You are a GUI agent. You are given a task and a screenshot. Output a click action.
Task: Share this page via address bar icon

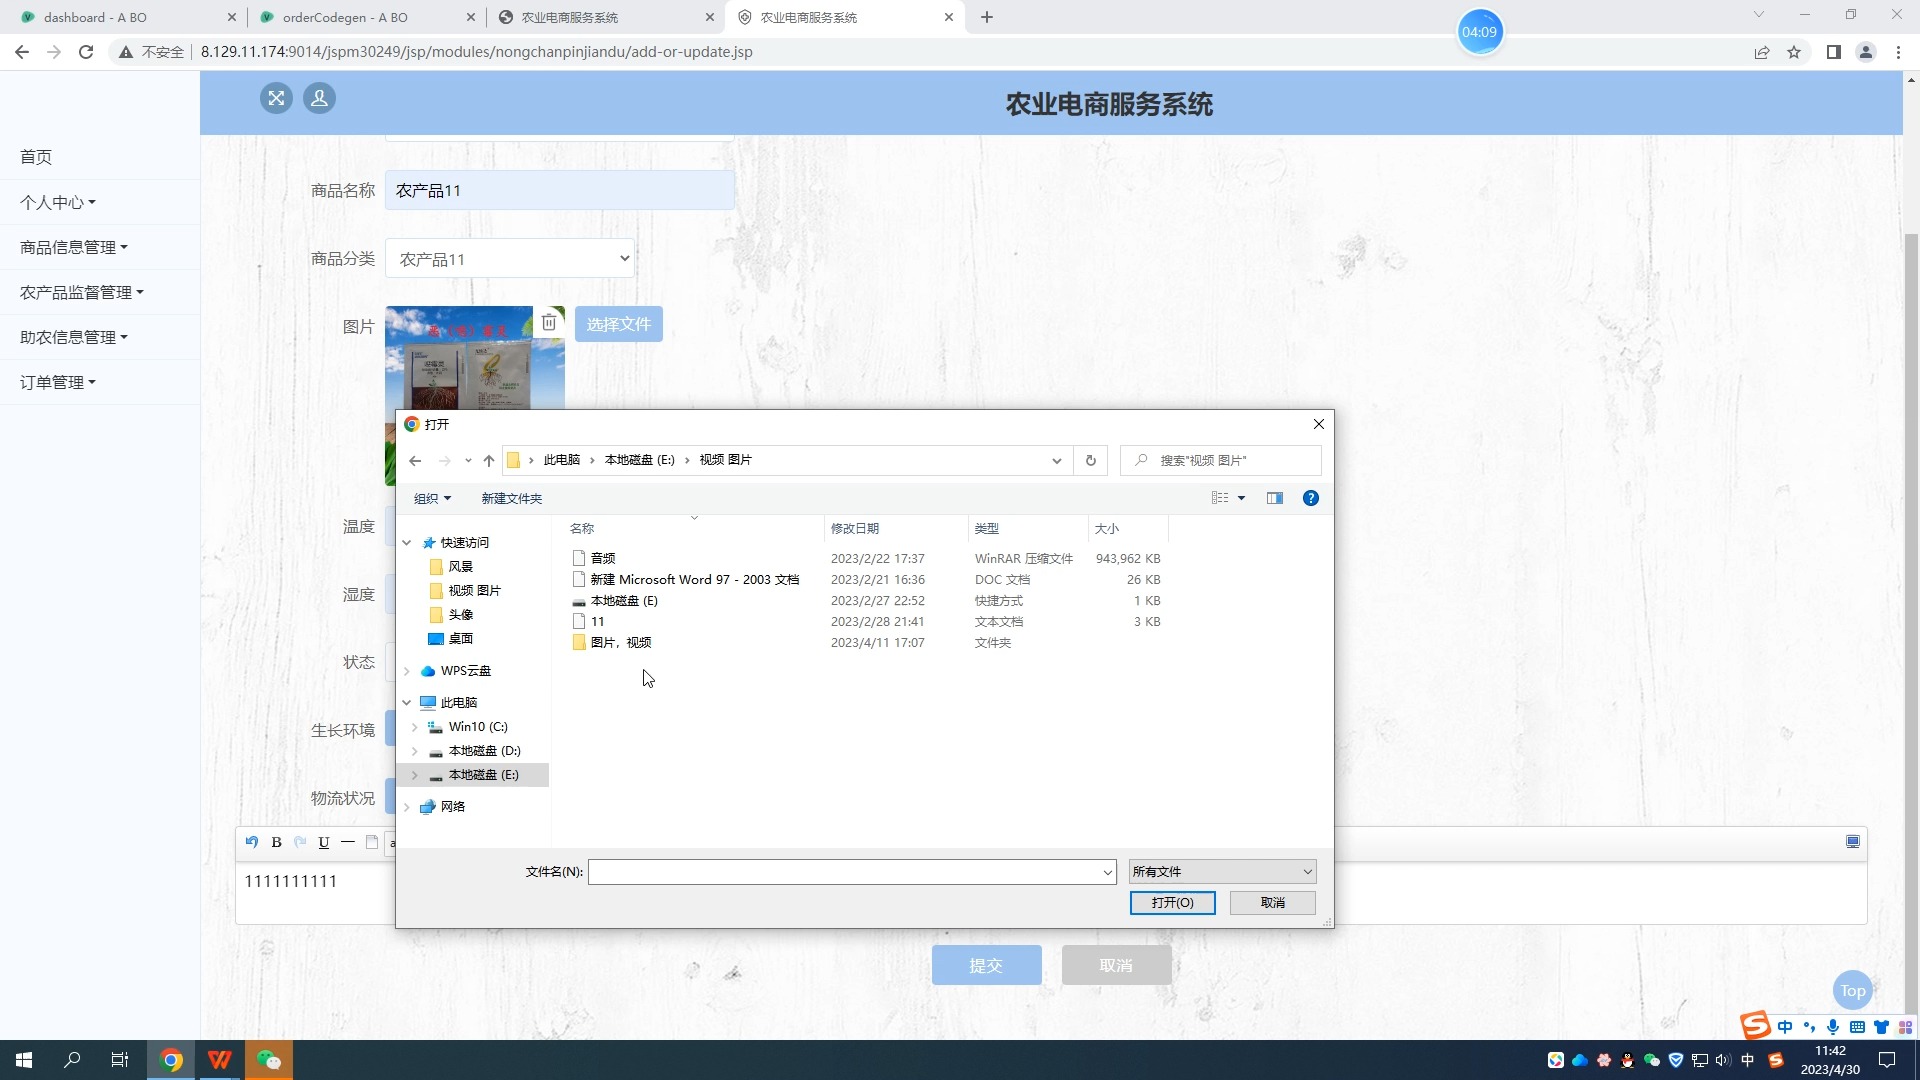tap(1762, 52)
